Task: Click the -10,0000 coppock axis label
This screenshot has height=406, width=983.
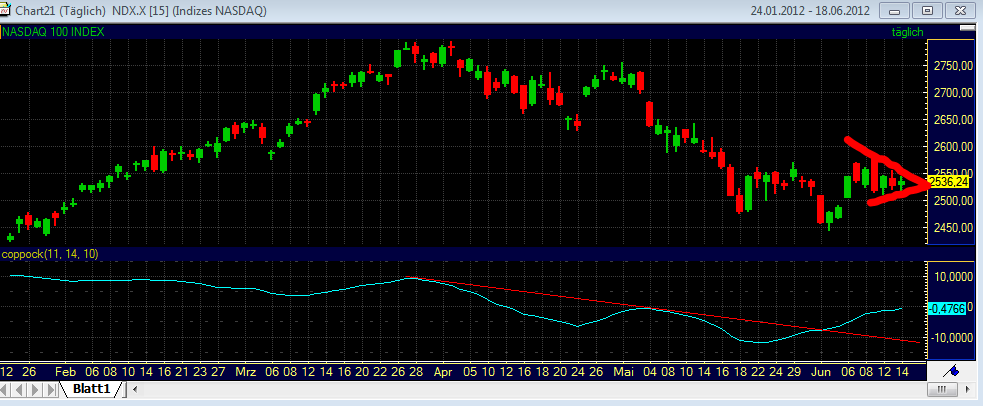Action: (950, 338)
